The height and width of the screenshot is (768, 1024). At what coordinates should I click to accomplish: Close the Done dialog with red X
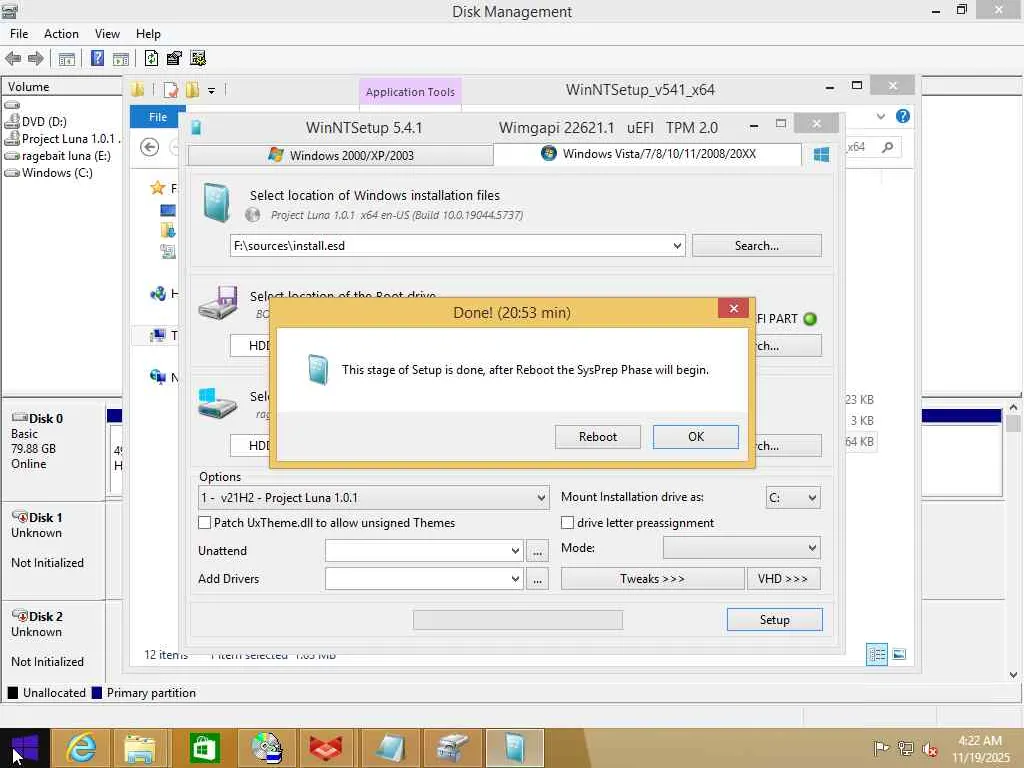pos(733,308)
